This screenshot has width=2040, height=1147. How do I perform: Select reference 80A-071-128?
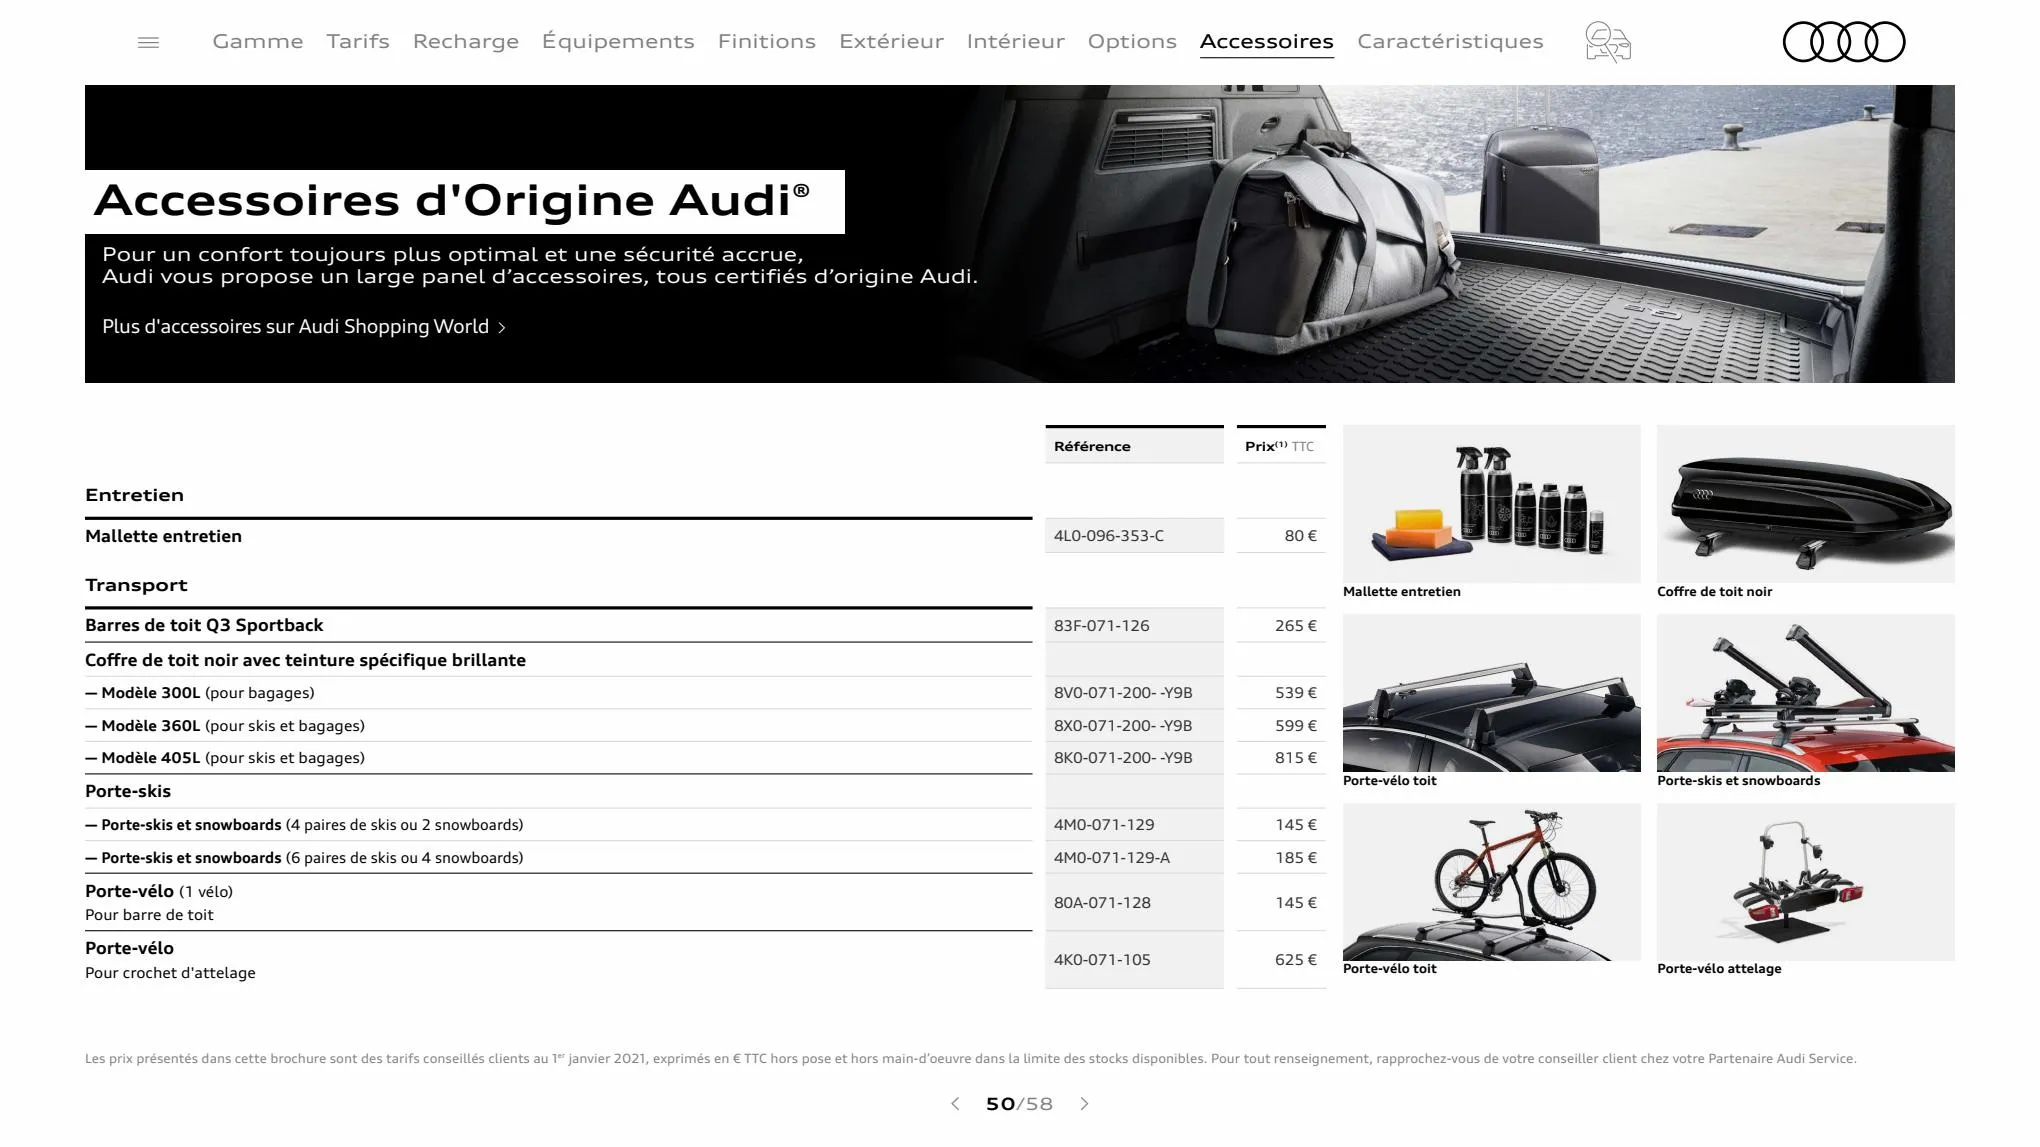pyautogui.click(x=1102, y=903)
